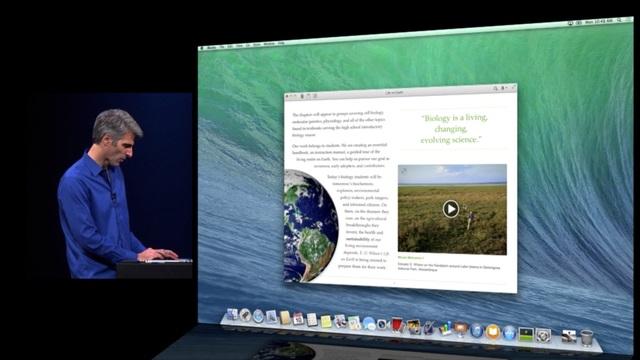Click the Earth globe image in the book
This screenshot has height=360, width=640.
coord(311,226)
